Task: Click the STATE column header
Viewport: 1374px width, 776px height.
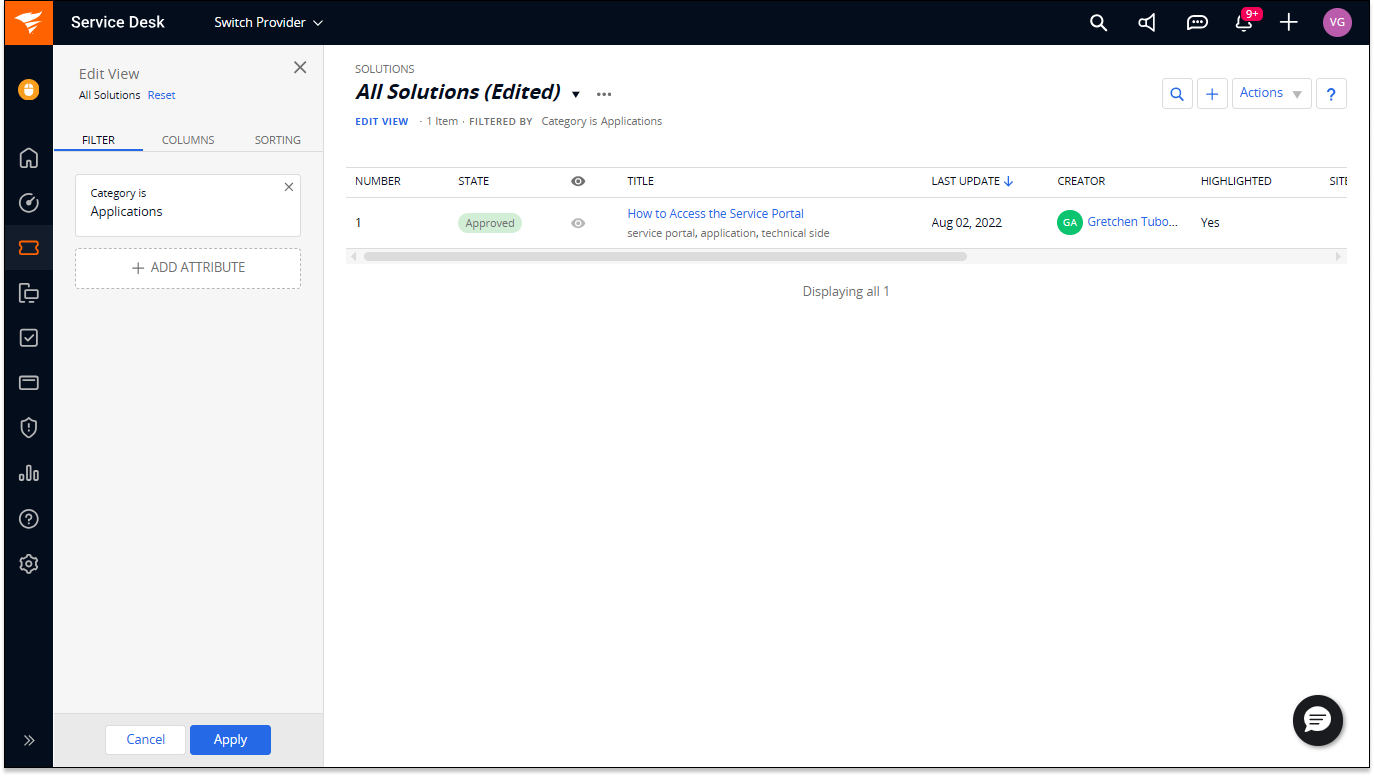Action: coord(474,181)
